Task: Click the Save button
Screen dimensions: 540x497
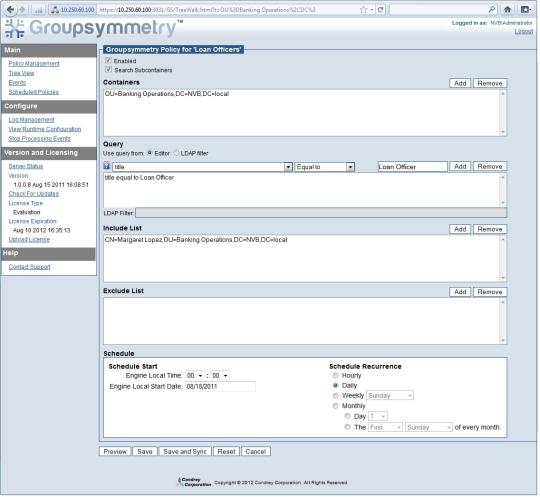Action: tap(145, 451)
